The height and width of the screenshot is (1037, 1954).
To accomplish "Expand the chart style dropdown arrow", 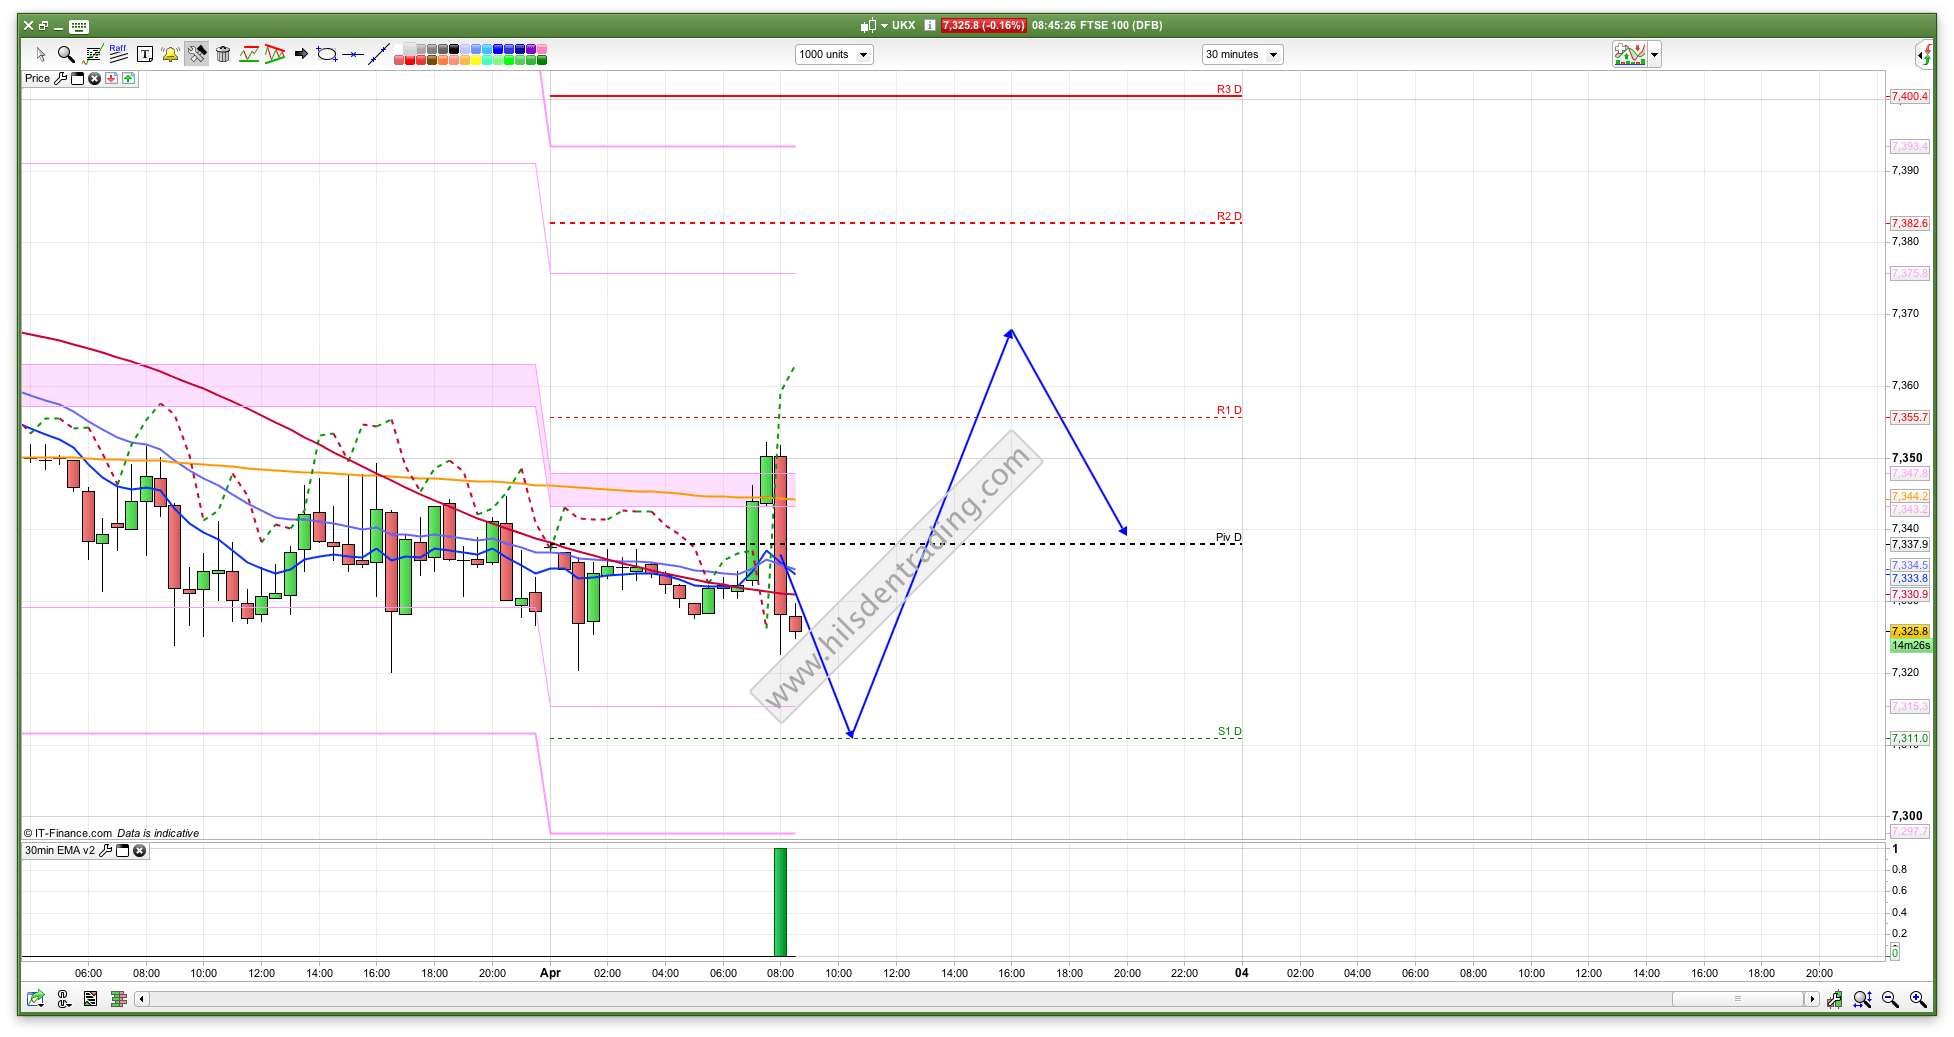I will click(1655, 55).
